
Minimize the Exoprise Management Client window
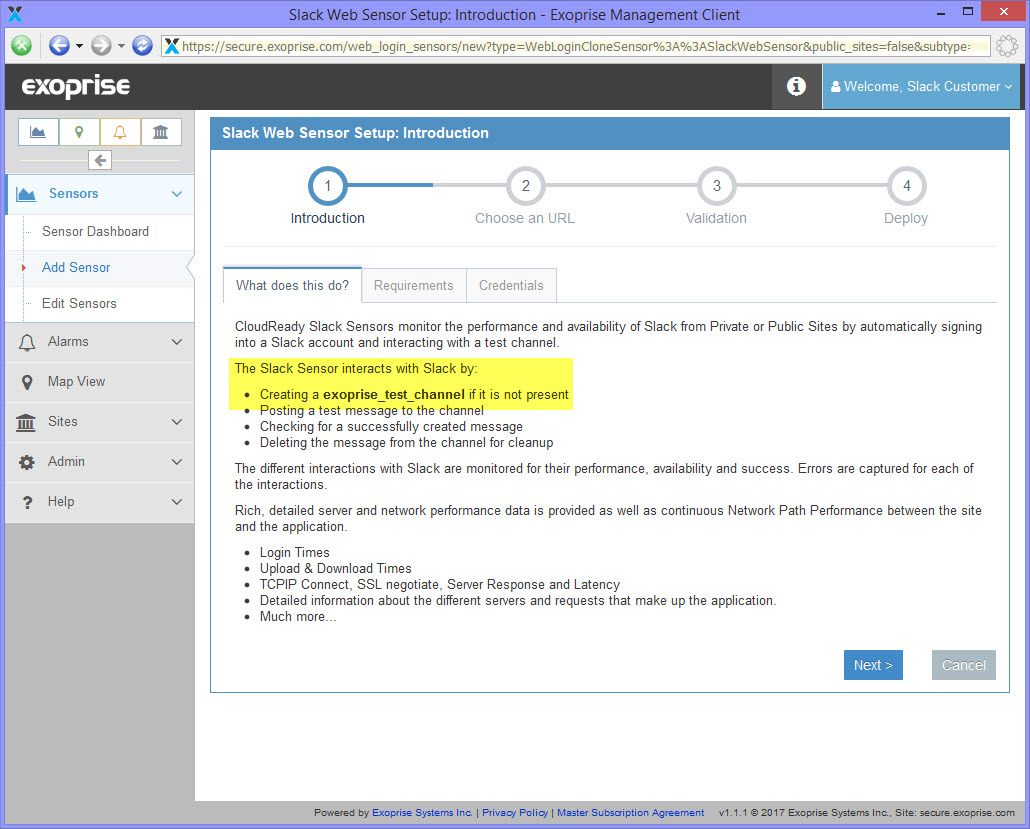942,13
